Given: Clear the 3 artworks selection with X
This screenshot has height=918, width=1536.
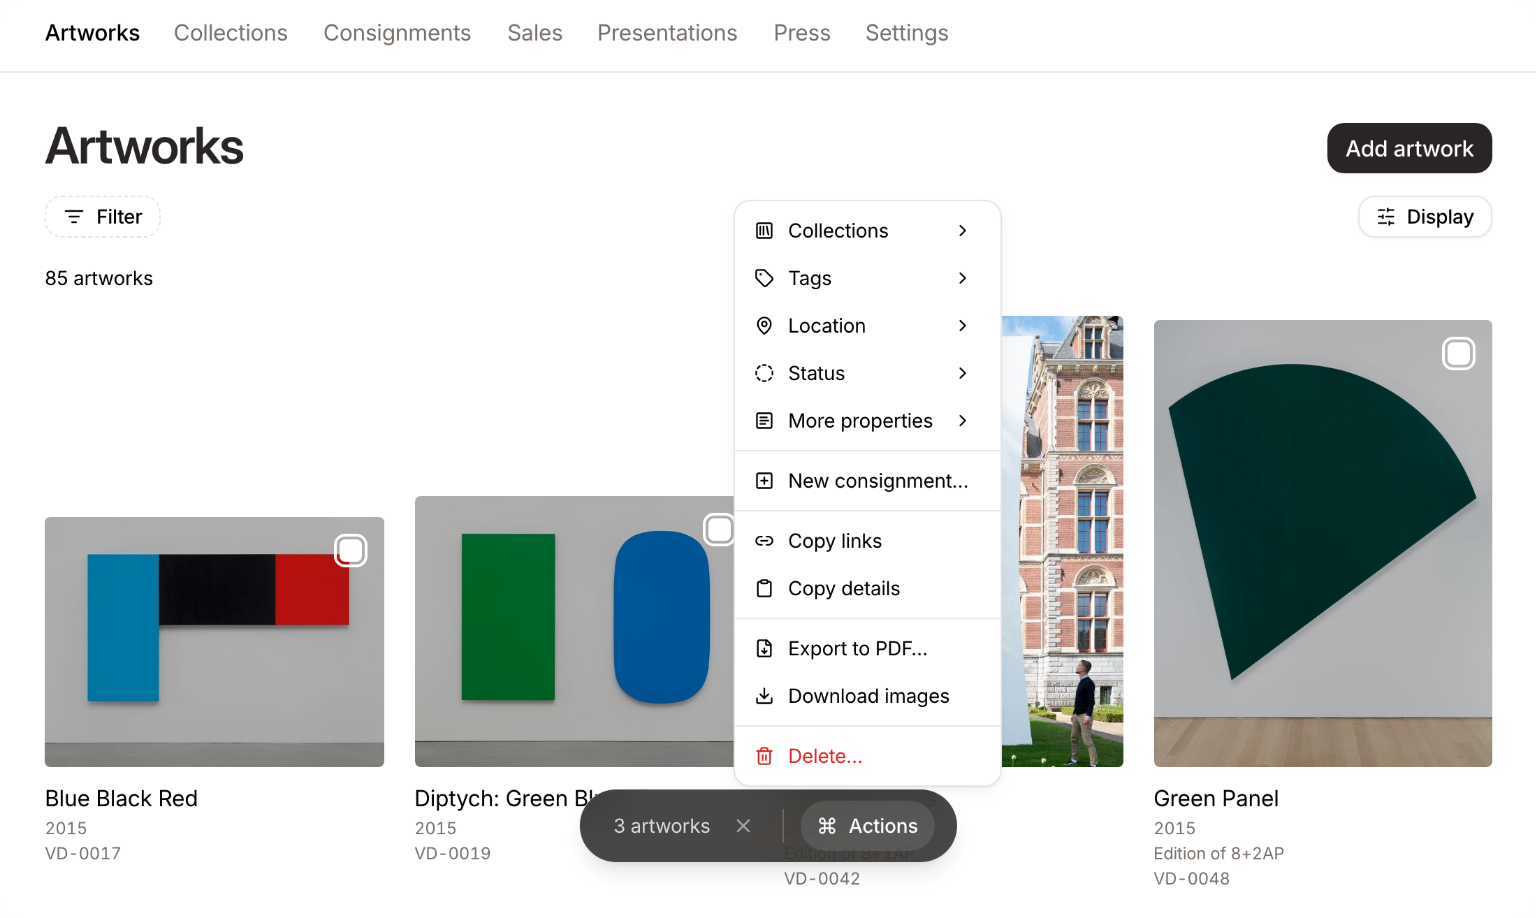Looking at the screenshot, I should 743,826.
